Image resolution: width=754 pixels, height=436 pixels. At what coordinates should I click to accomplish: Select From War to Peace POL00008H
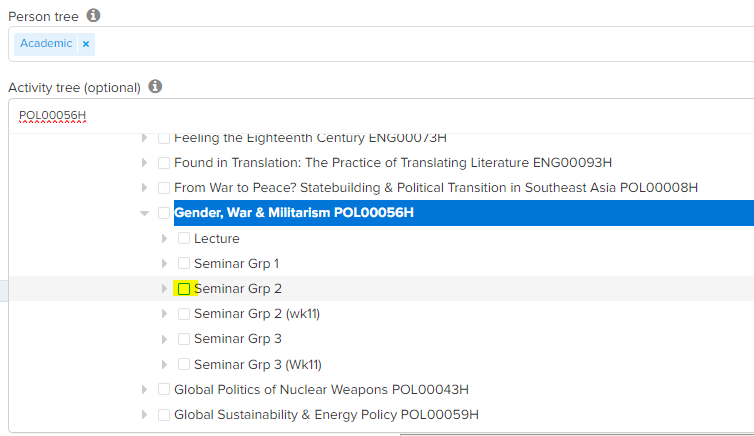click(x=435, y=187)
